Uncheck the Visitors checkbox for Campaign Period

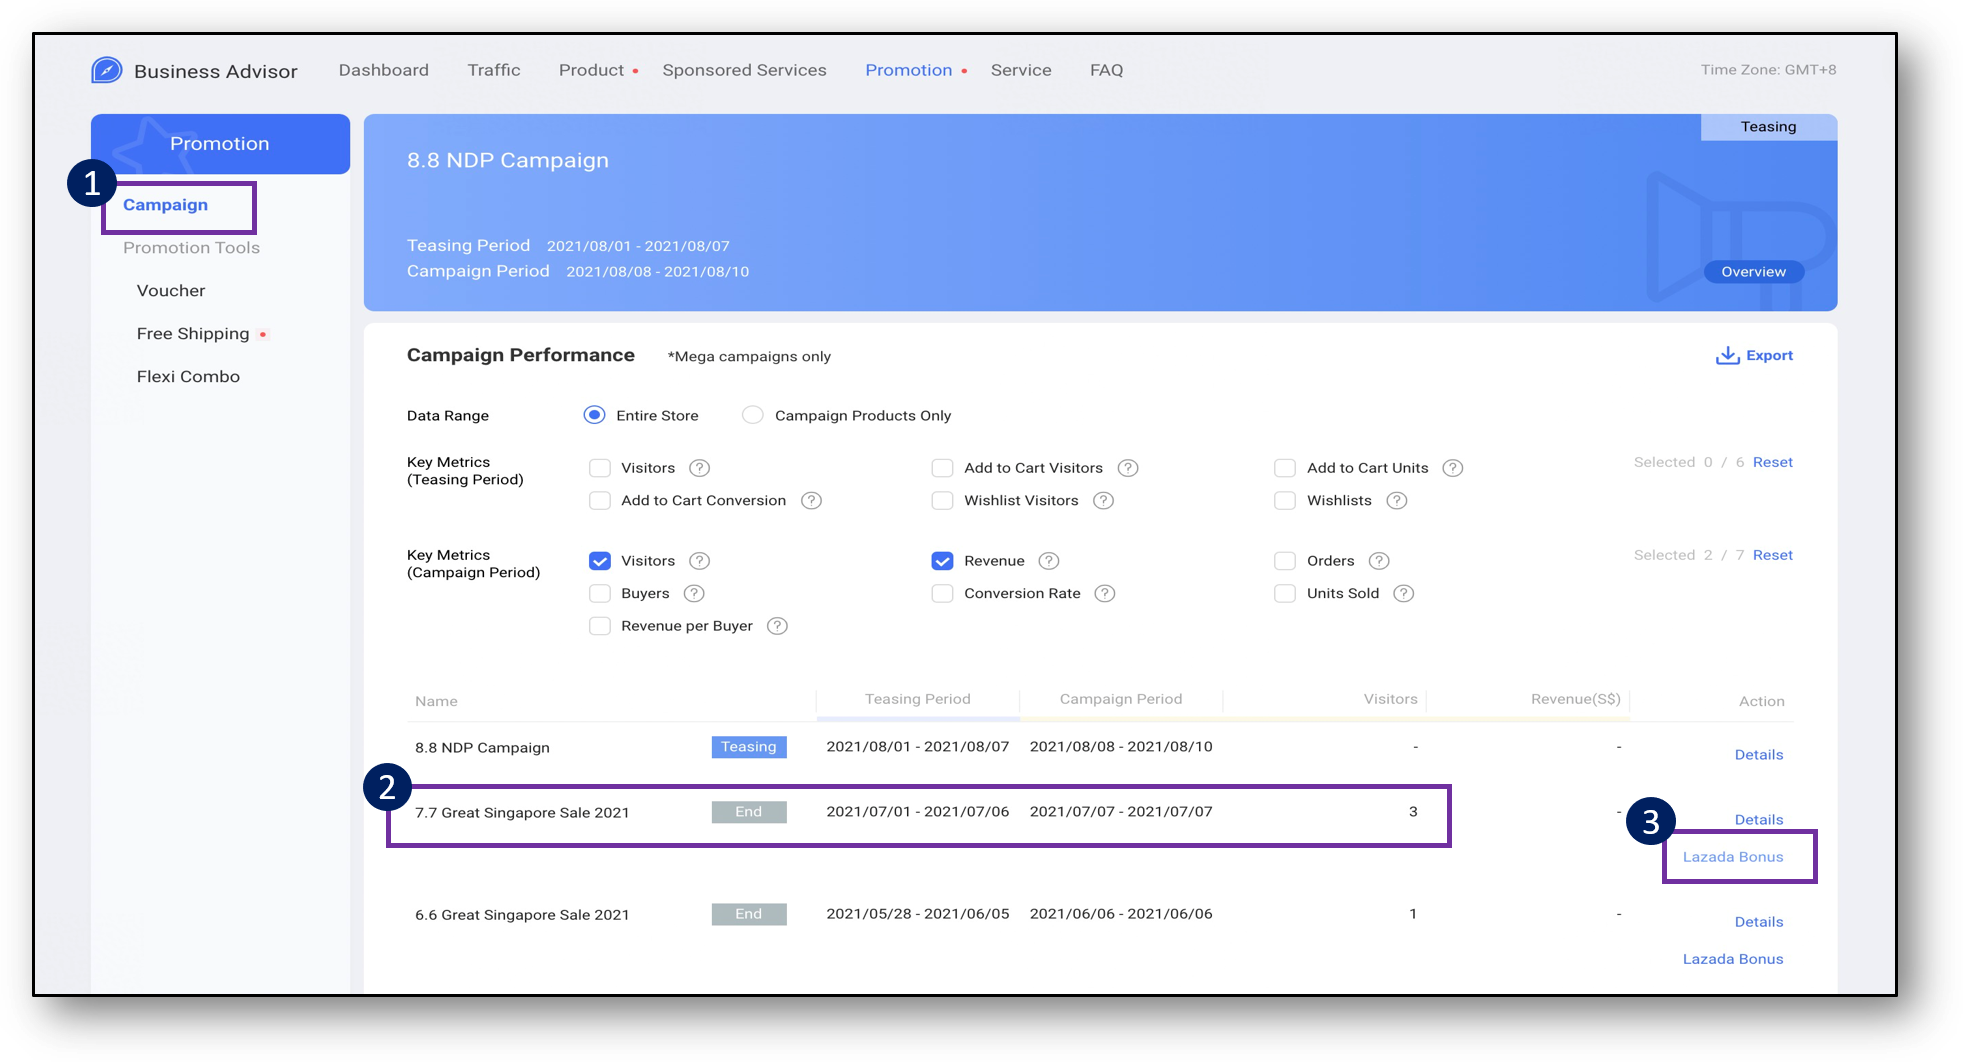tap(600, 561)
